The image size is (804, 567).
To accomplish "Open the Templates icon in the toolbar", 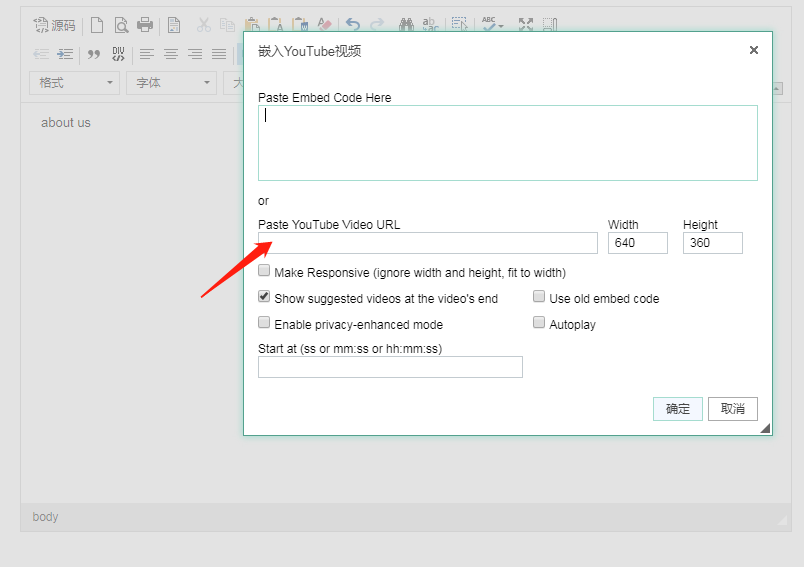I will coord(174,25).
